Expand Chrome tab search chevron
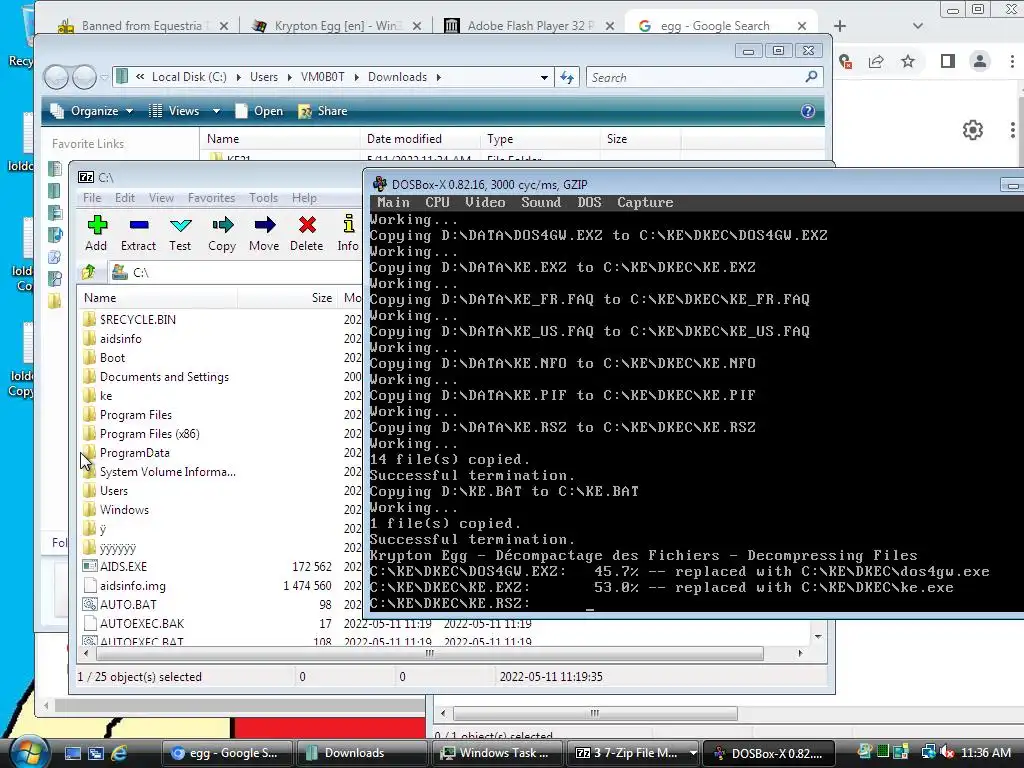1024x768 pixels. 918,26
